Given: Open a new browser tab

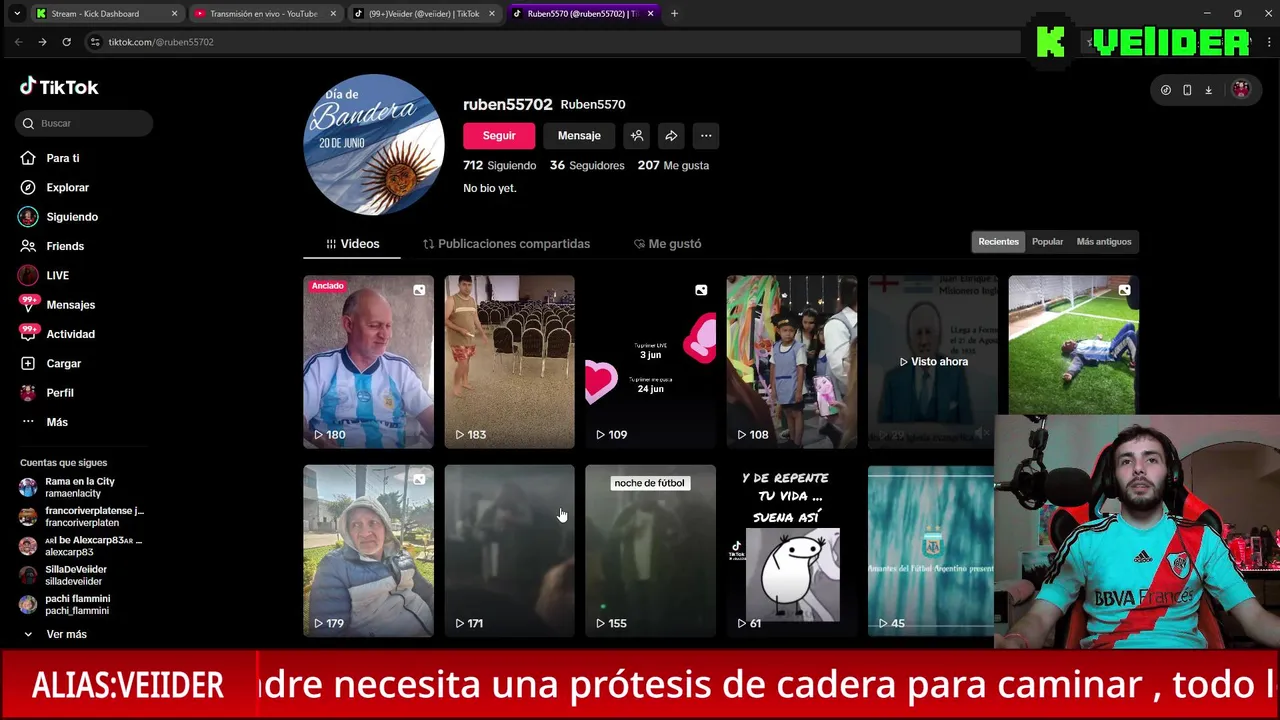Looking at the screenshot, I should 674,14.
